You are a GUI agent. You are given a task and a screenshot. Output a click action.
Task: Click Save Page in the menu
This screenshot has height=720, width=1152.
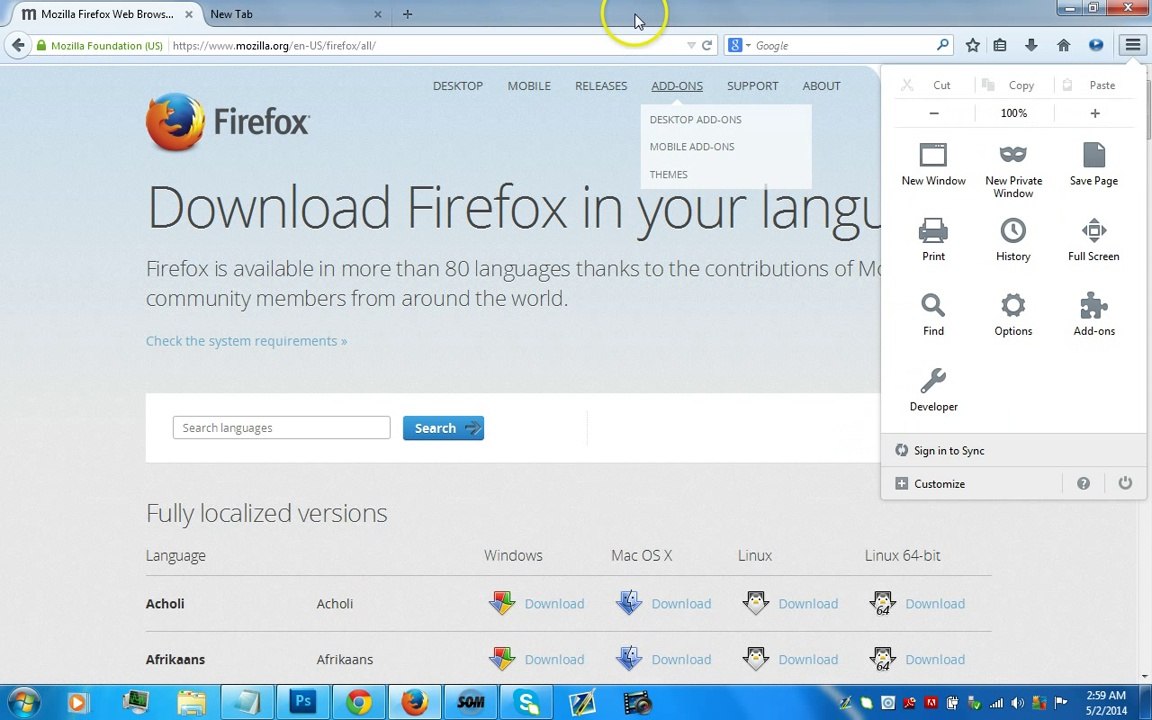click(1093, 165)
